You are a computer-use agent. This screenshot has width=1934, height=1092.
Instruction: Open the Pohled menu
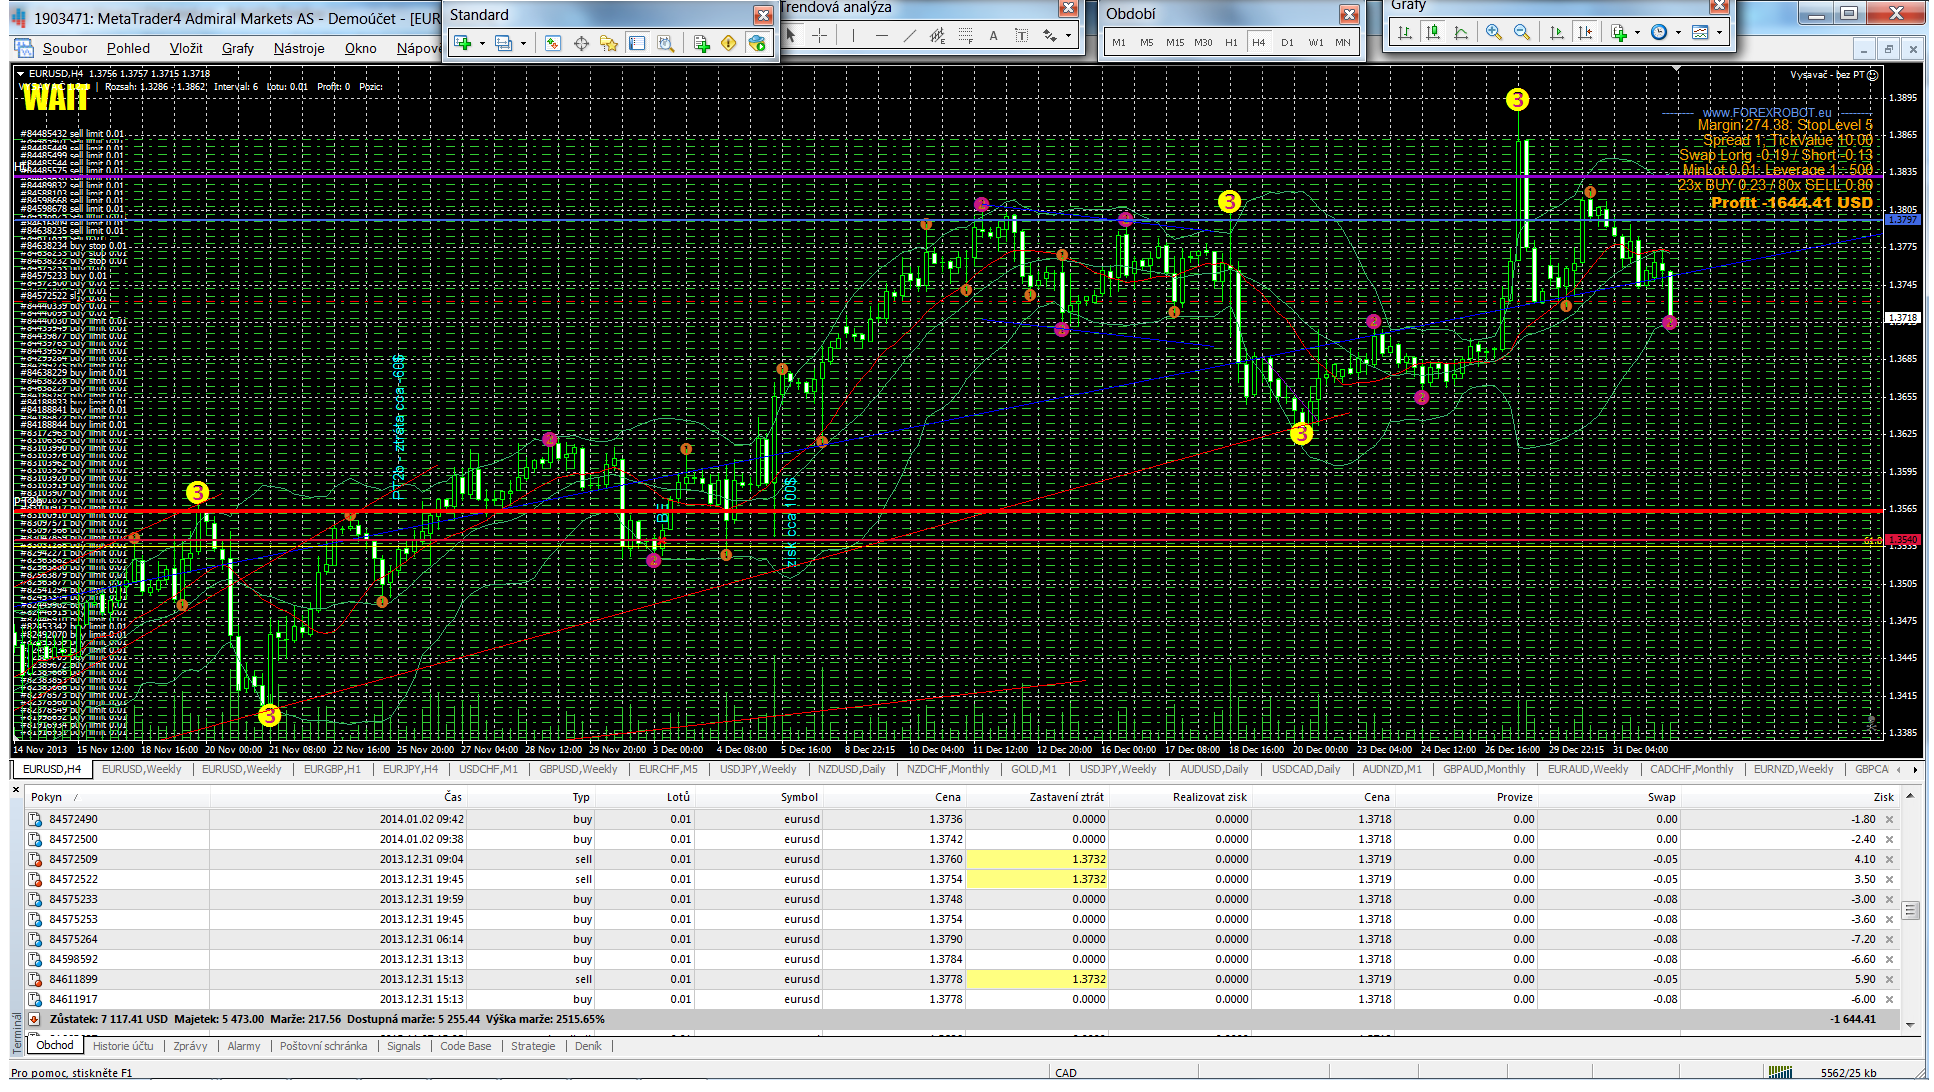click(x=128, y=48)
